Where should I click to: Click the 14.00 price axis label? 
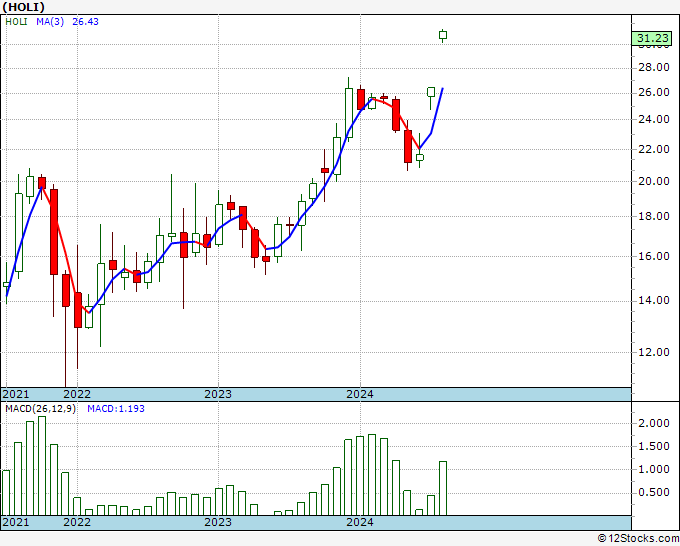(654, 300)
